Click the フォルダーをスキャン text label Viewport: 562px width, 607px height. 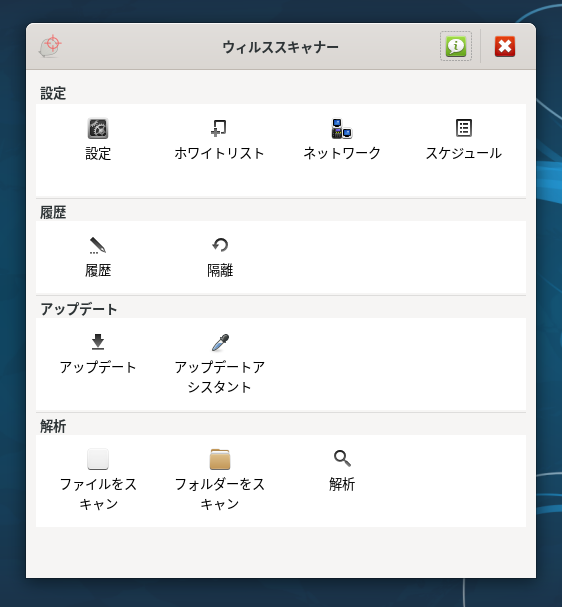click(x=219, y=494)
